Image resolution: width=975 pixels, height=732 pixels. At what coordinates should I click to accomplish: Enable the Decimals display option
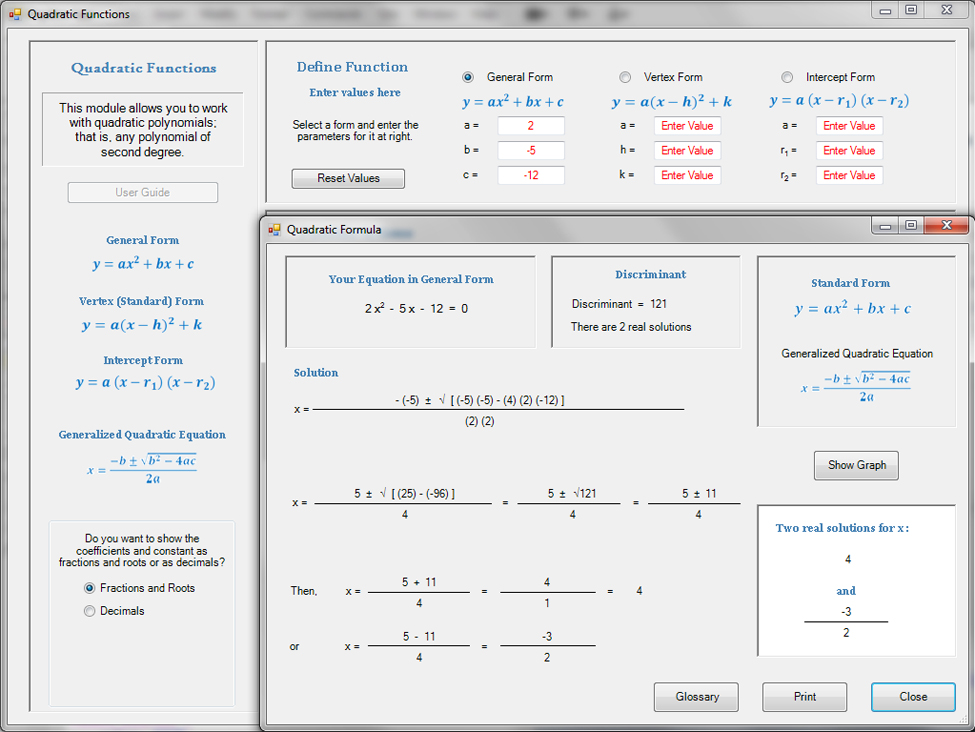coord(90,611)
